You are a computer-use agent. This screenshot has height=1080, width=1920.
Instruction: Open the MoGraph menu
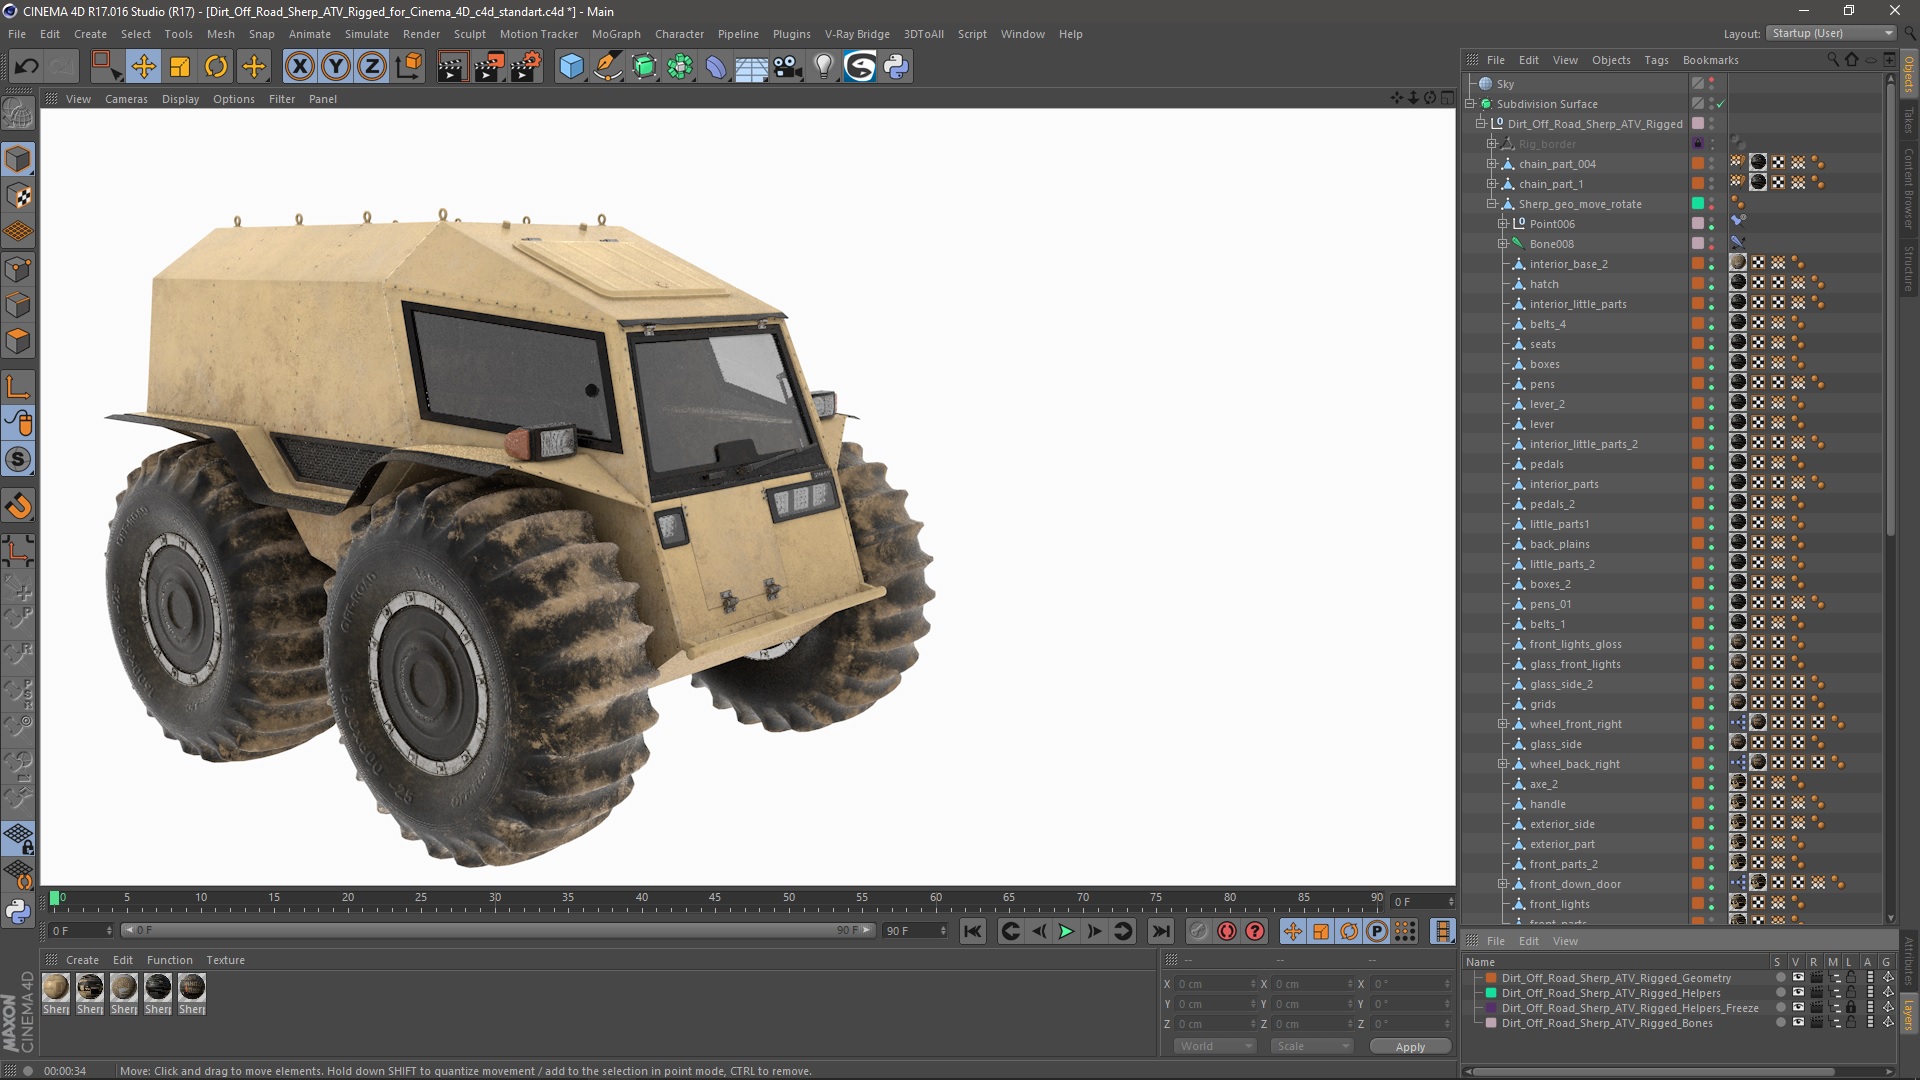[616, 34]
